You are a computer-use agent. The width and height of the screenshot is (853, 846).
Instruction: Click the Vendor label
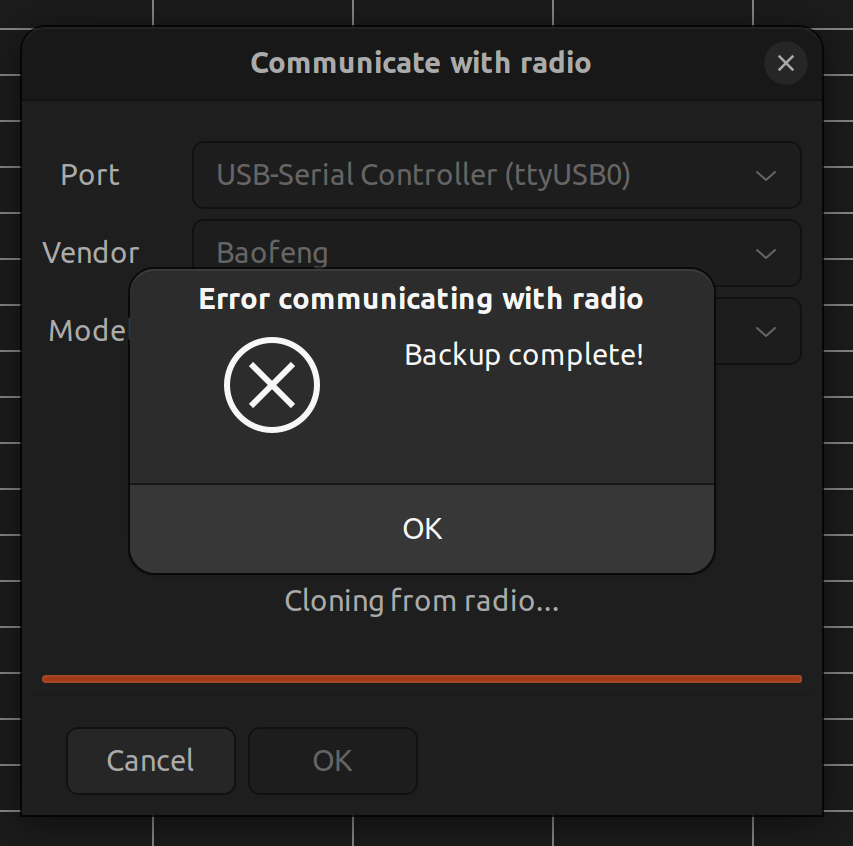pos(90,253)
